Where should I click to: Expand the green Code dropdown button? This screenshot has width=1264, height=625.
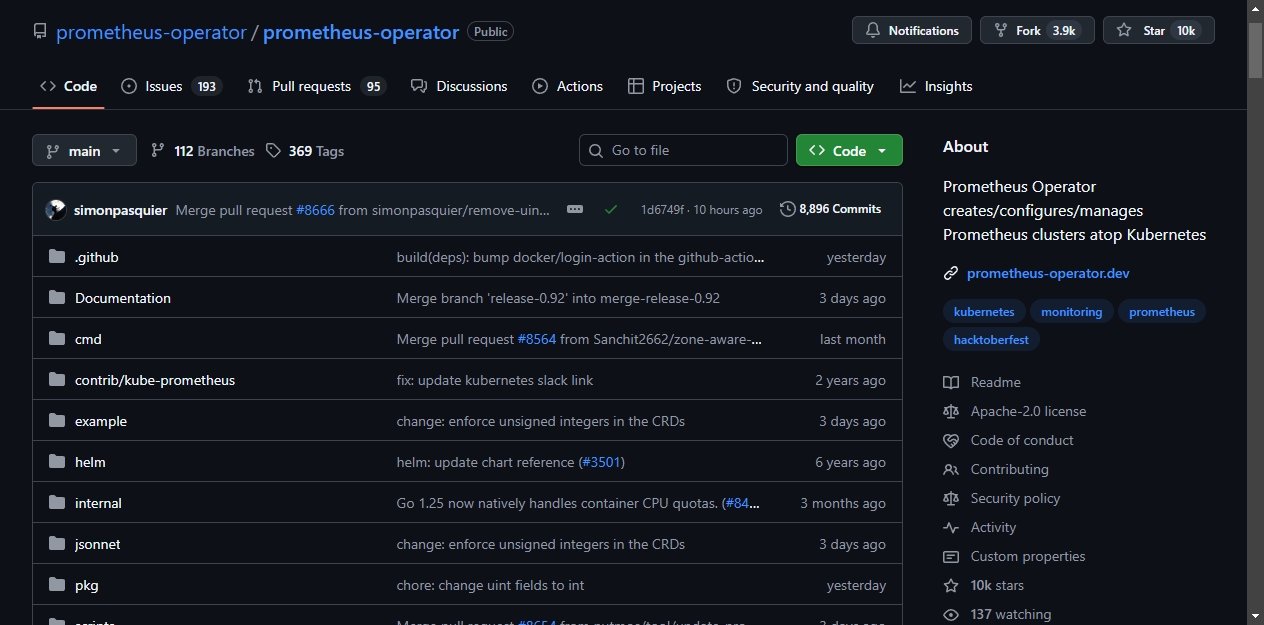(849, 150)
